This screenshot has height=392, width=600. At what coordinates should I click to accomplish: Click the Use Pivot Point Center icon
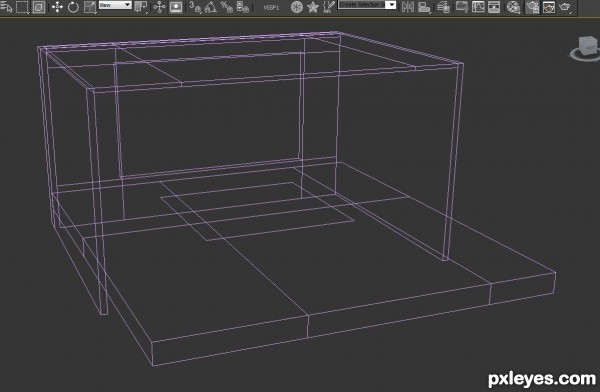point(141,7)
